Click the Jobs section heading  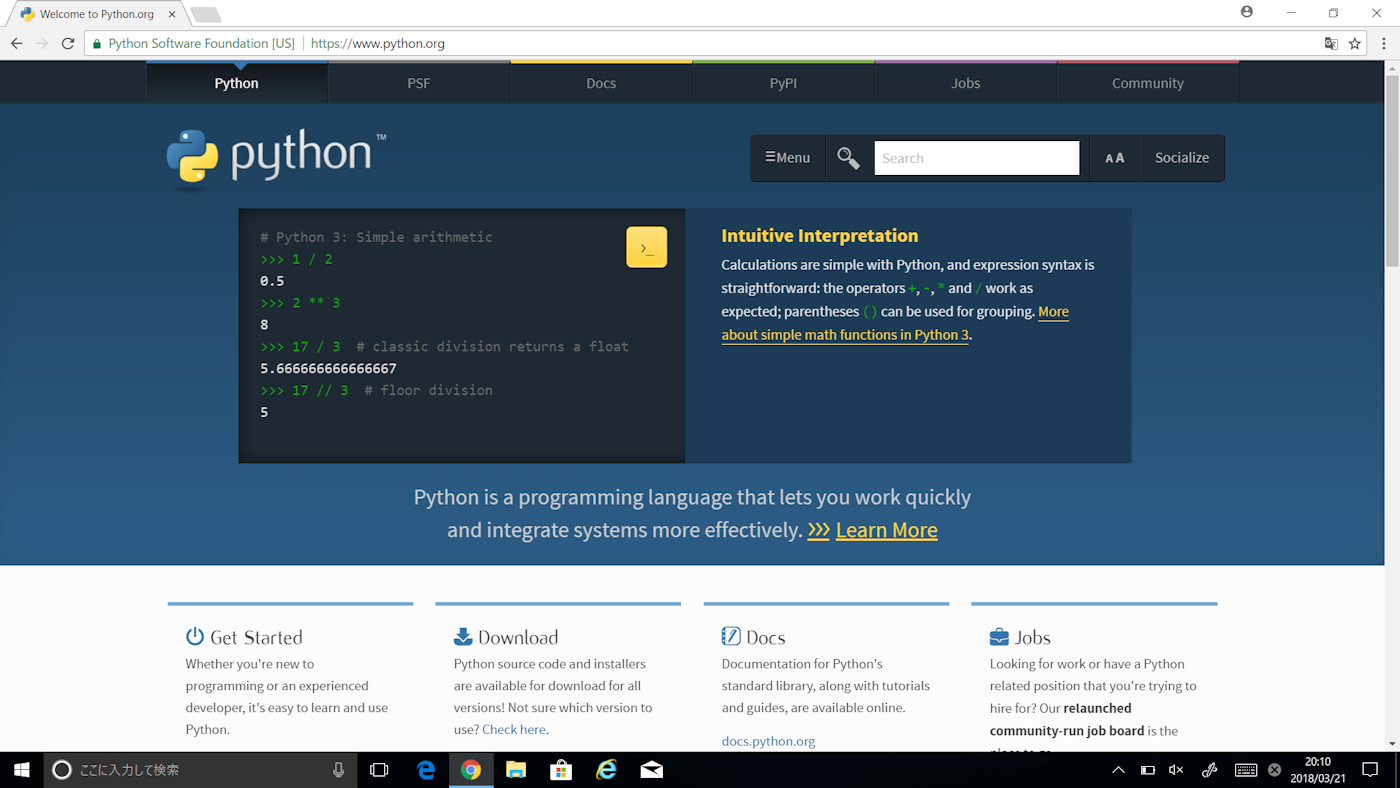(1033, 637)
